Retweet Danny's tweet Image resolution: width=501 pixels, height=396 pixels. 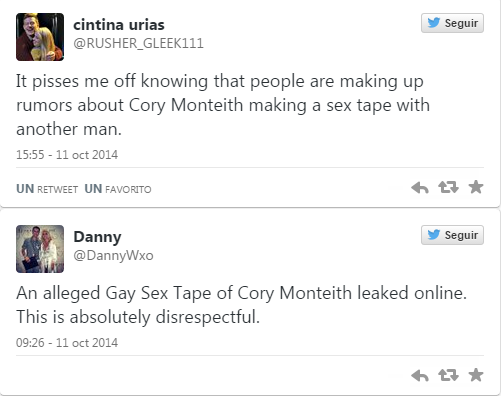(448, 375)
